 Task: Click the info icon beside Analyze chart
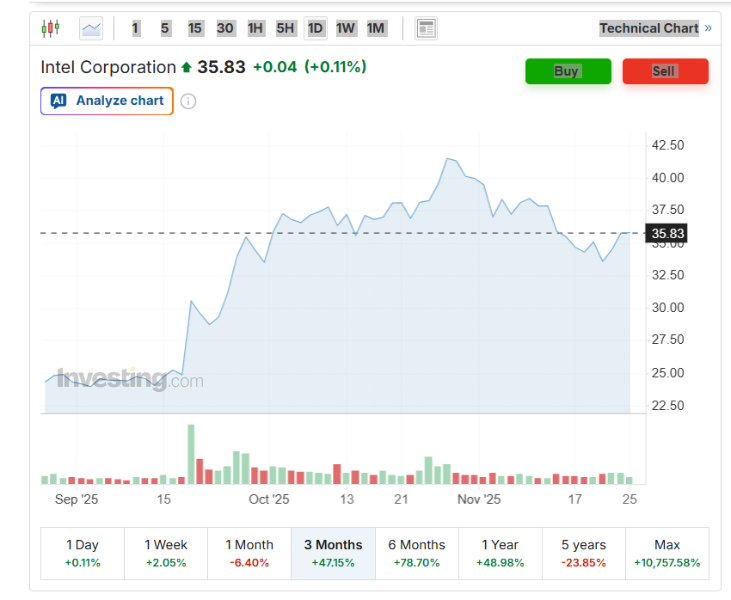click(188, 101)
